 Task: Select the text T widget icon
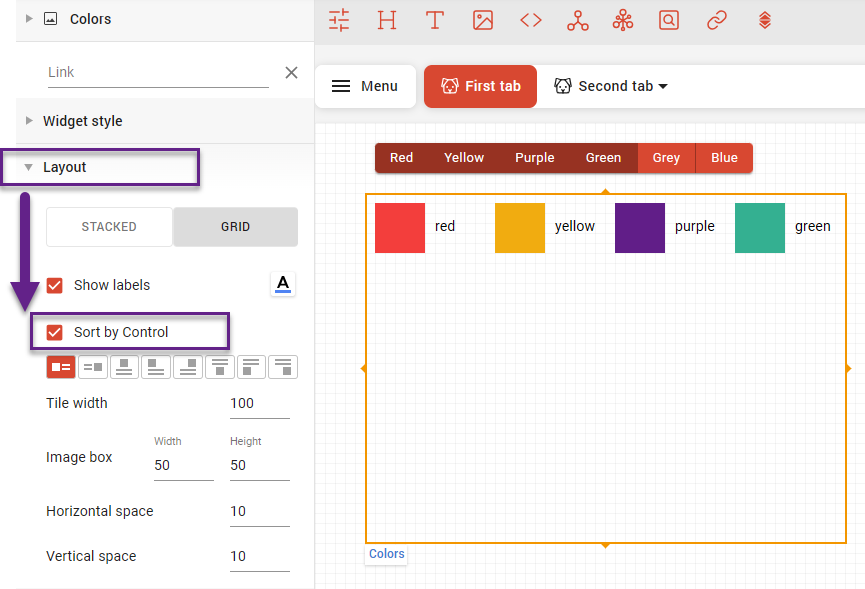[434, 20]
